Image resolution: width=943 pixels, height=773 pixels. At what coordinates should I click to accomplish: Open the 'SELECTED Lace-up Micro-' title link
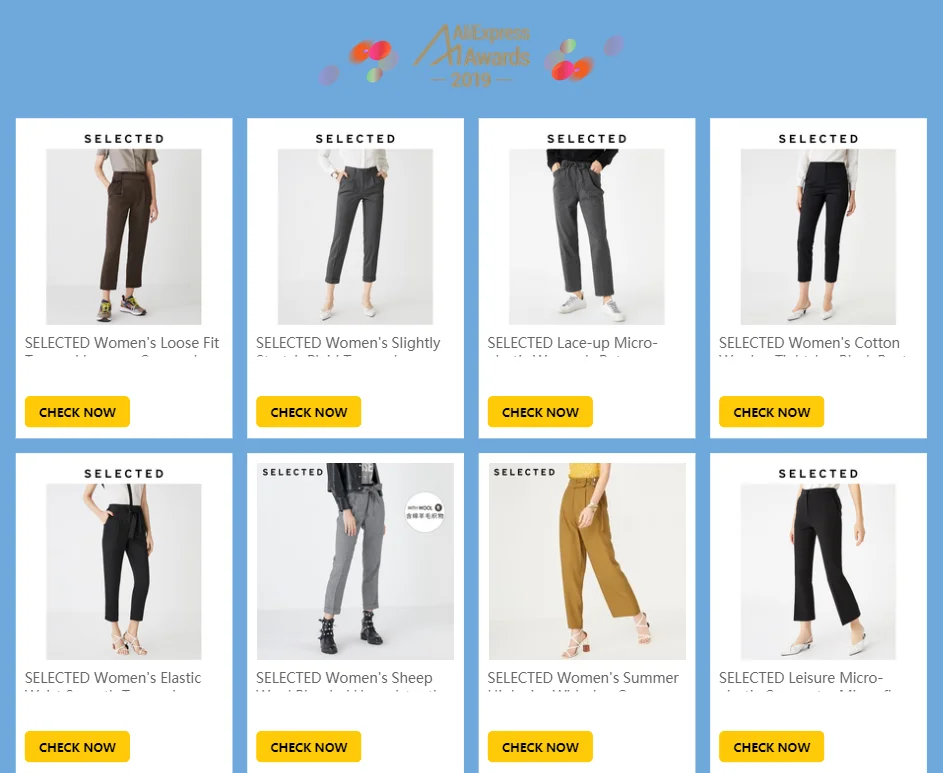573,343
